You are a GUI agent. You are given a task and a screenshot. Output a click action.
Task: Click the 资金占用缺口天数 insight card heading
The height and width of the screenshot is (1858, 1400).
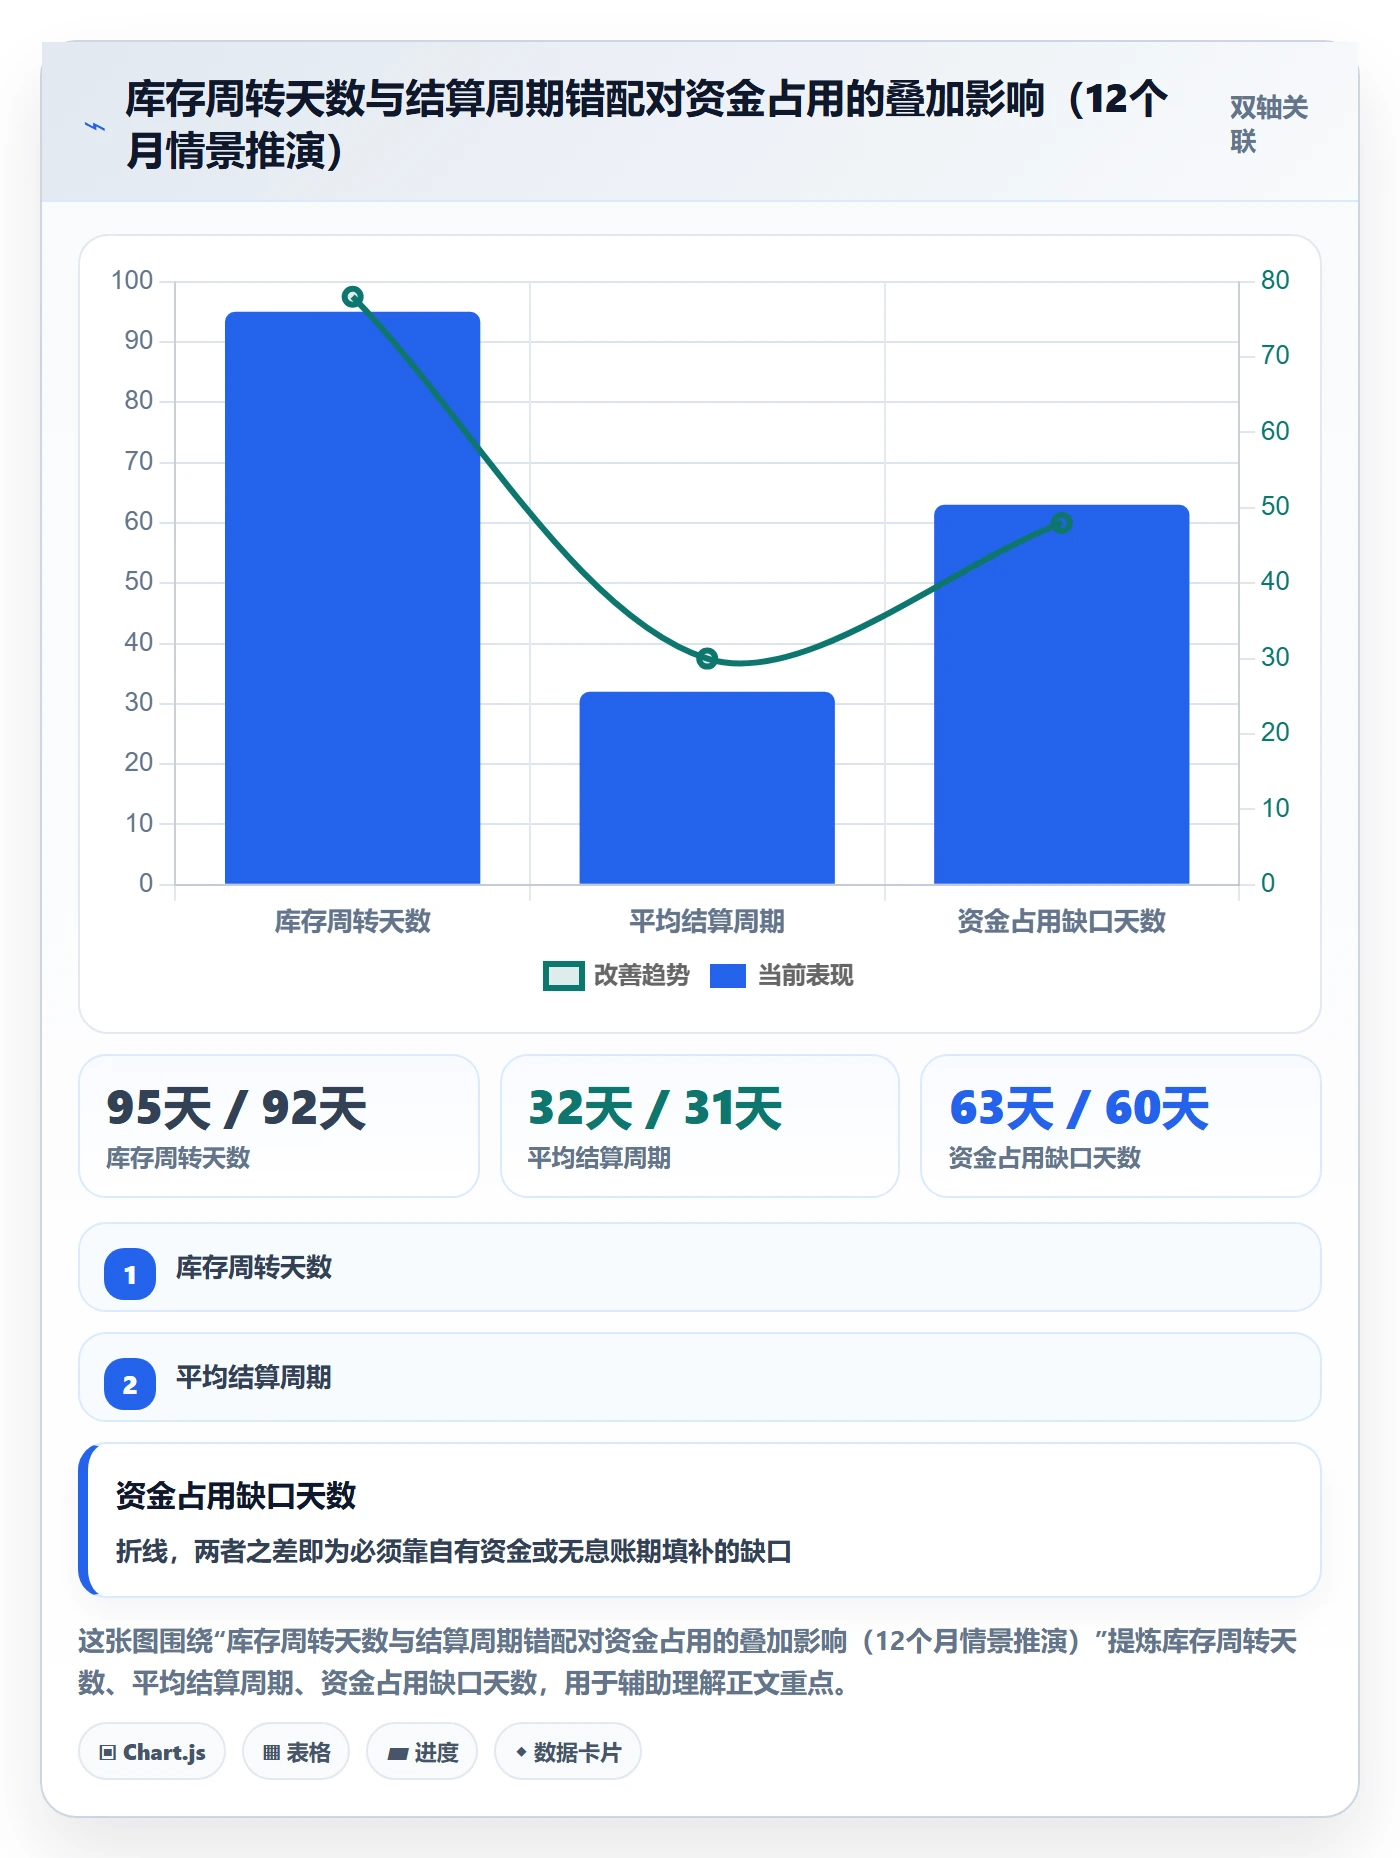[236, 1496]
